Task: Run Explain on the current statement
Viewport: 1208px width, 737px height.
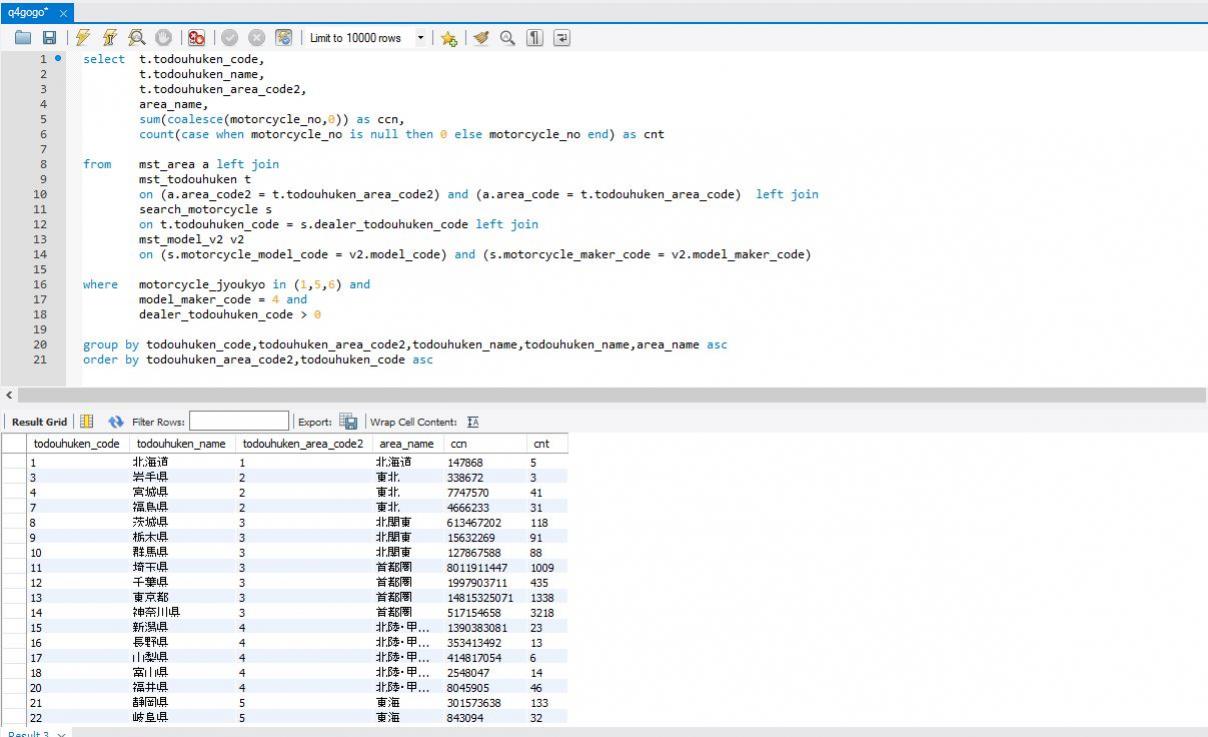Action: tap(135, 38)
